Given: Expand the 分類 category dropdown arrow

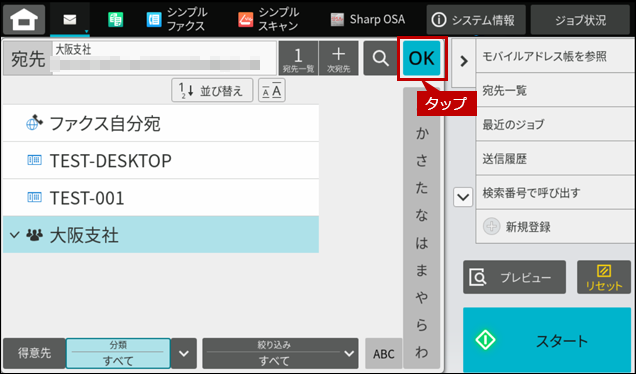Looking at the screenshot, I should (184, 353).
